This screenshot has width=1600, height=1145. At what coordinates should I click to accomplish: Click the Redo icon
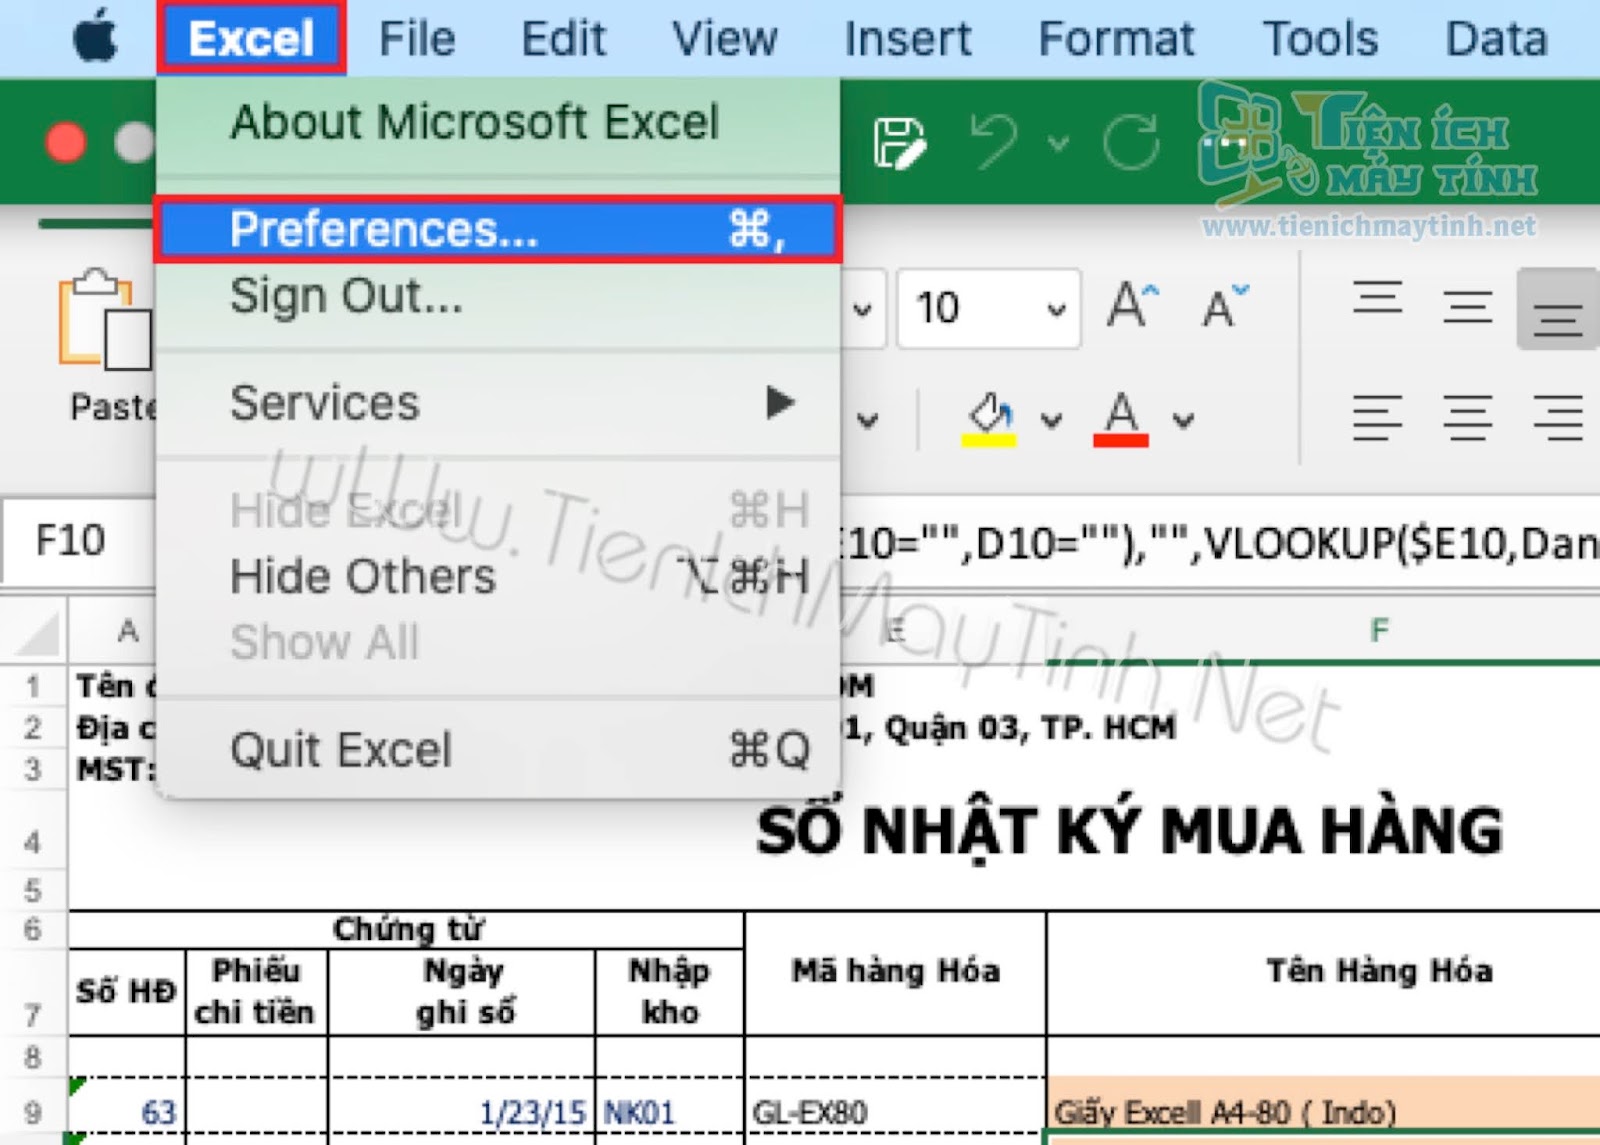(x=1132, y=141)
